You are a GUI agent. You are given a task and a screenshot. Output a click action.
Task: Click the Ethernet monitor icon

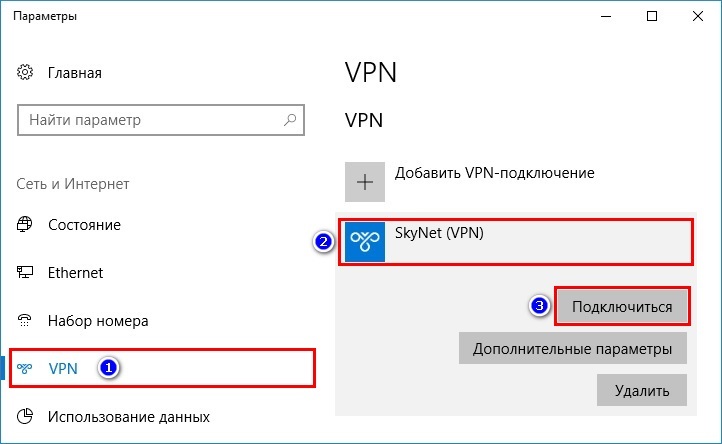click(24, 272)
